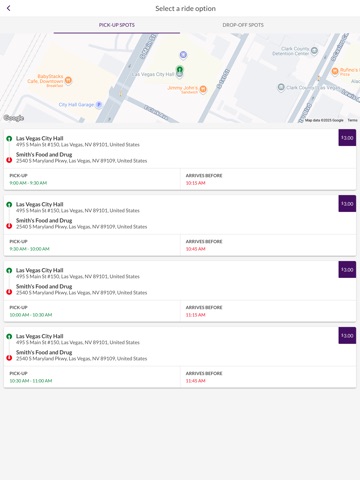Screen dimensions: 360x480
Task: Choose pick-up window 10:00 AM - 10:30 AM
Action: [x=31, y=315]
